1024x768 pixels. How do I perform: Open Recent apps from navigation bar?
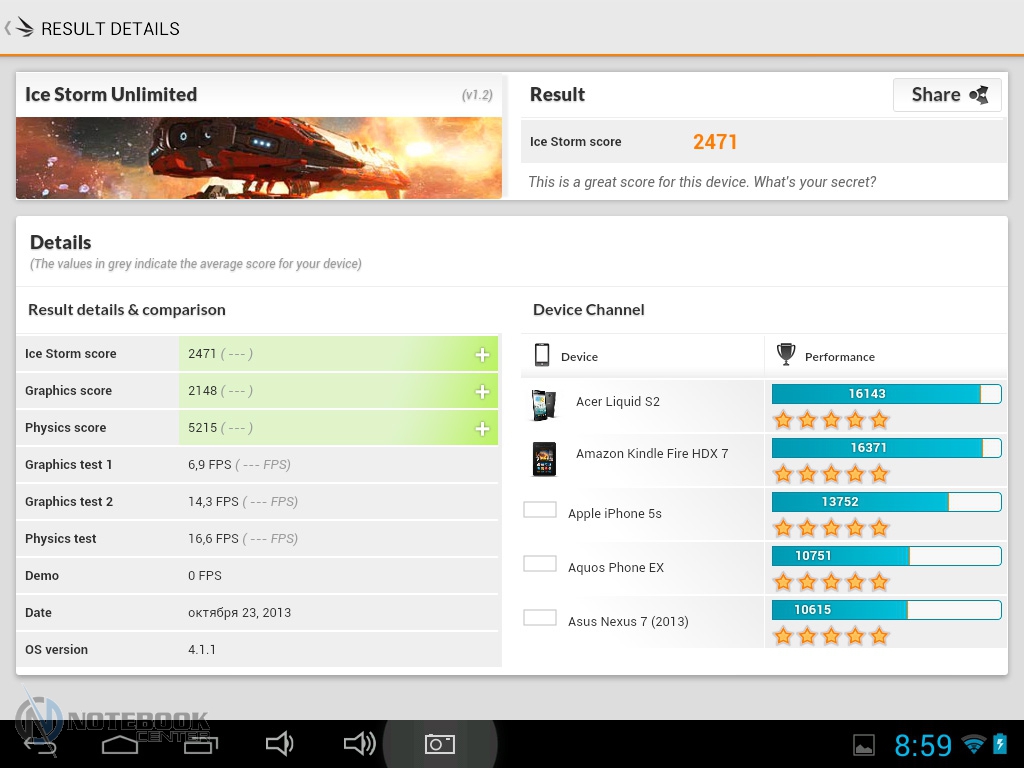(x=200, y=744)
